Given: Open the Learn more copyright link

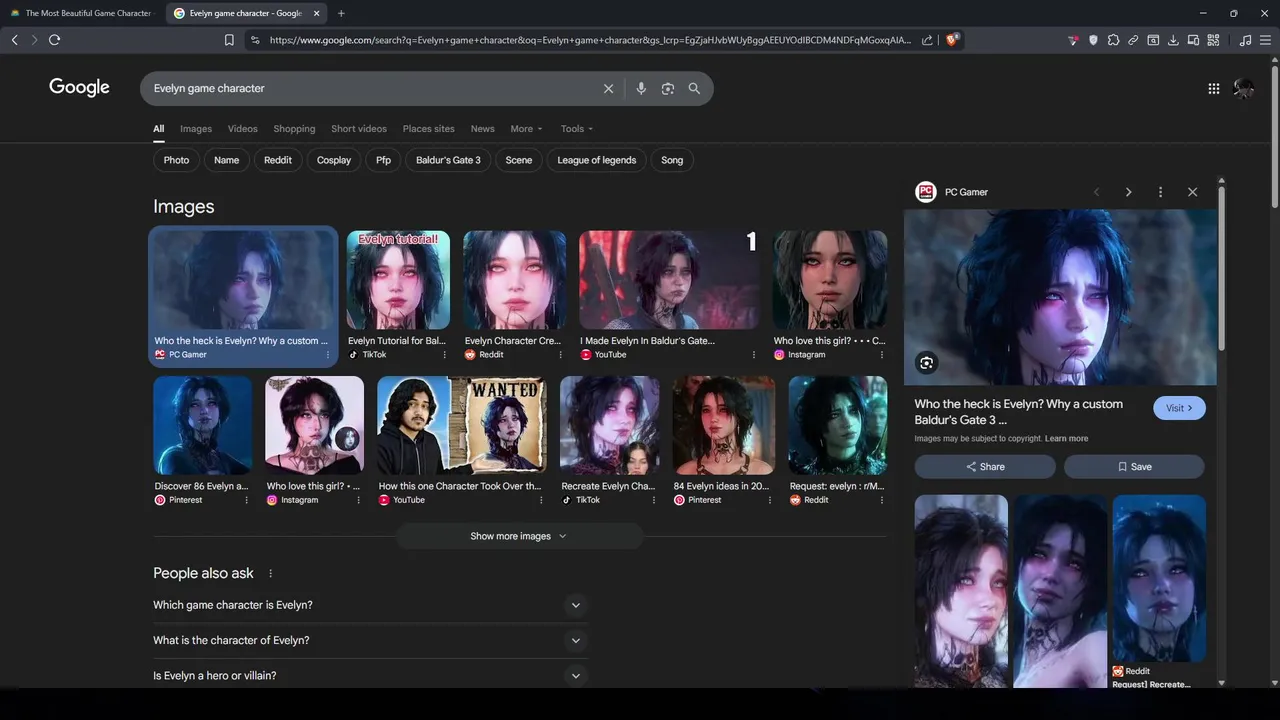Looking at the screenshot, I should tap(1066, 439).
